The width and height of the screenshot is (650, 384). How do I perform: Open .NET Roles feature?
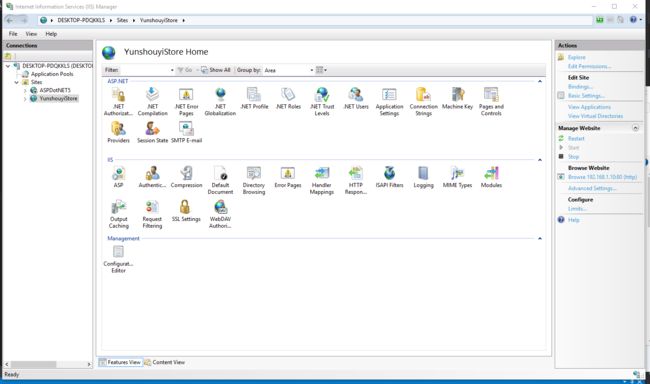click(x=288, y=98)
